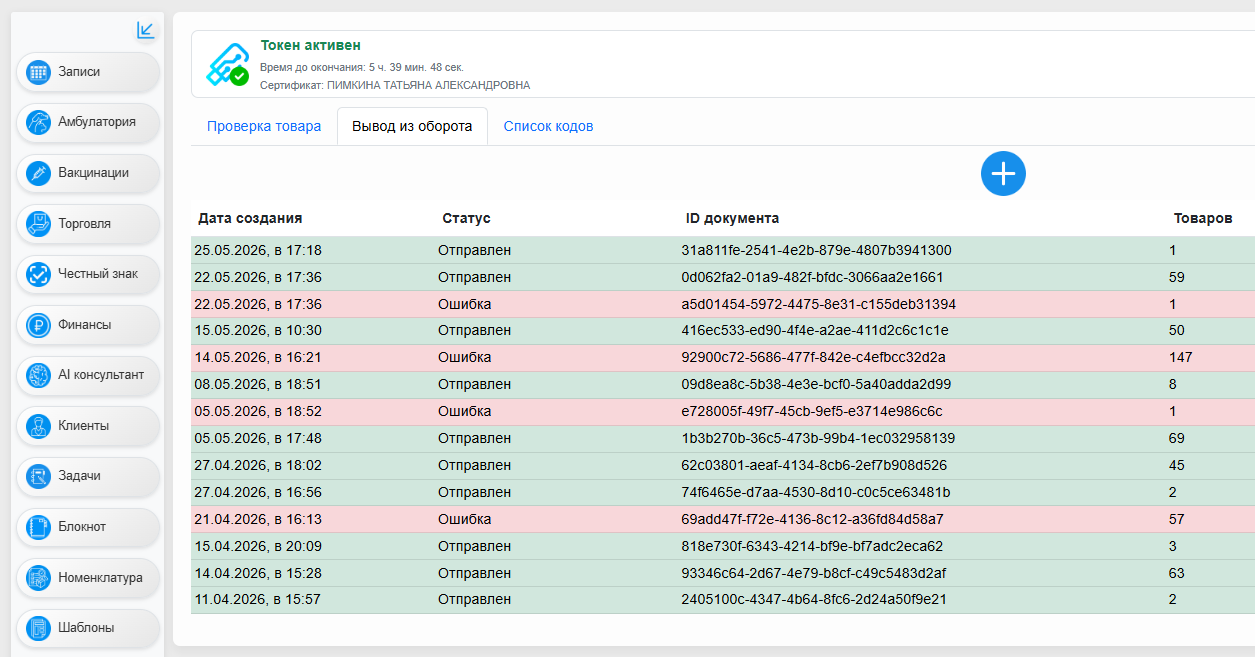Open Вакцинации syringe icon
This screenshot has width=1255, height=657.
coord(39,173)
